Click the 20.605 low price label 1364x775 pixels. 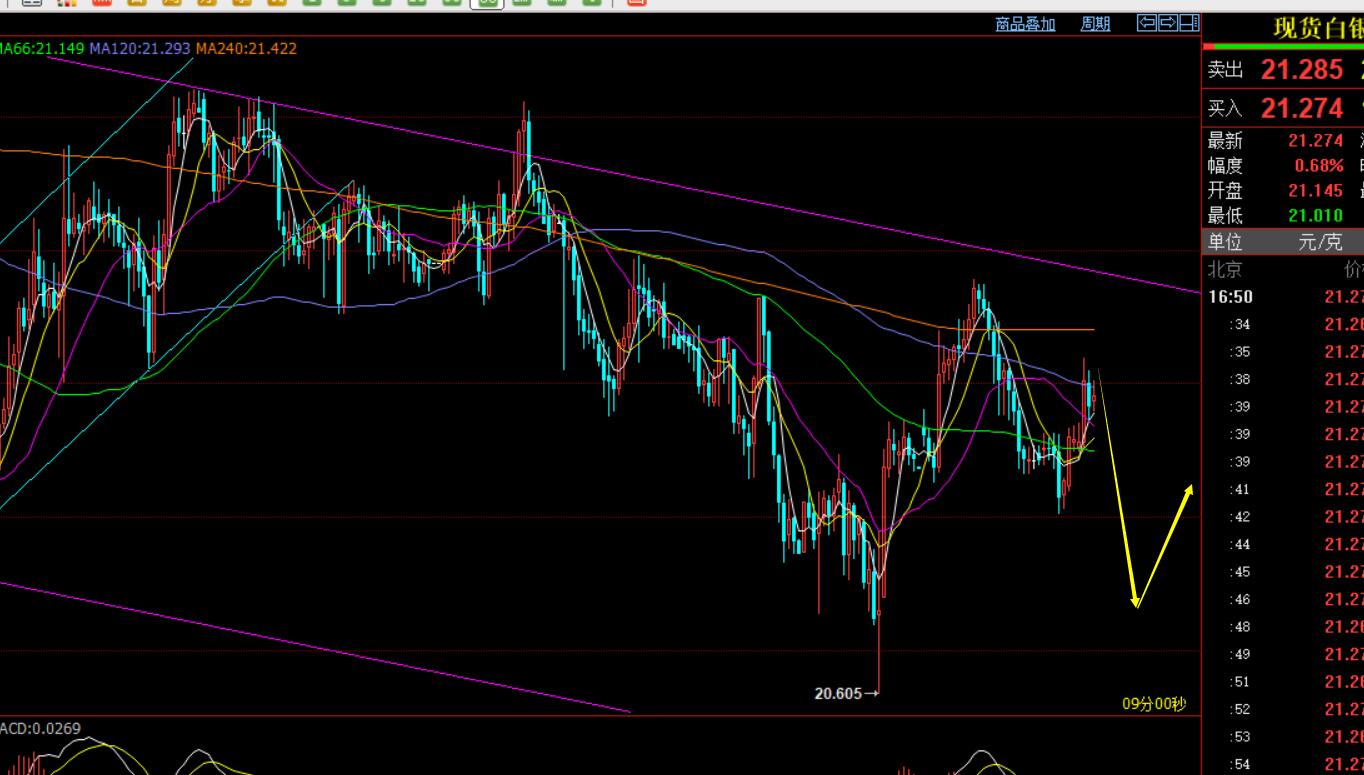click(x=838, y=693)
